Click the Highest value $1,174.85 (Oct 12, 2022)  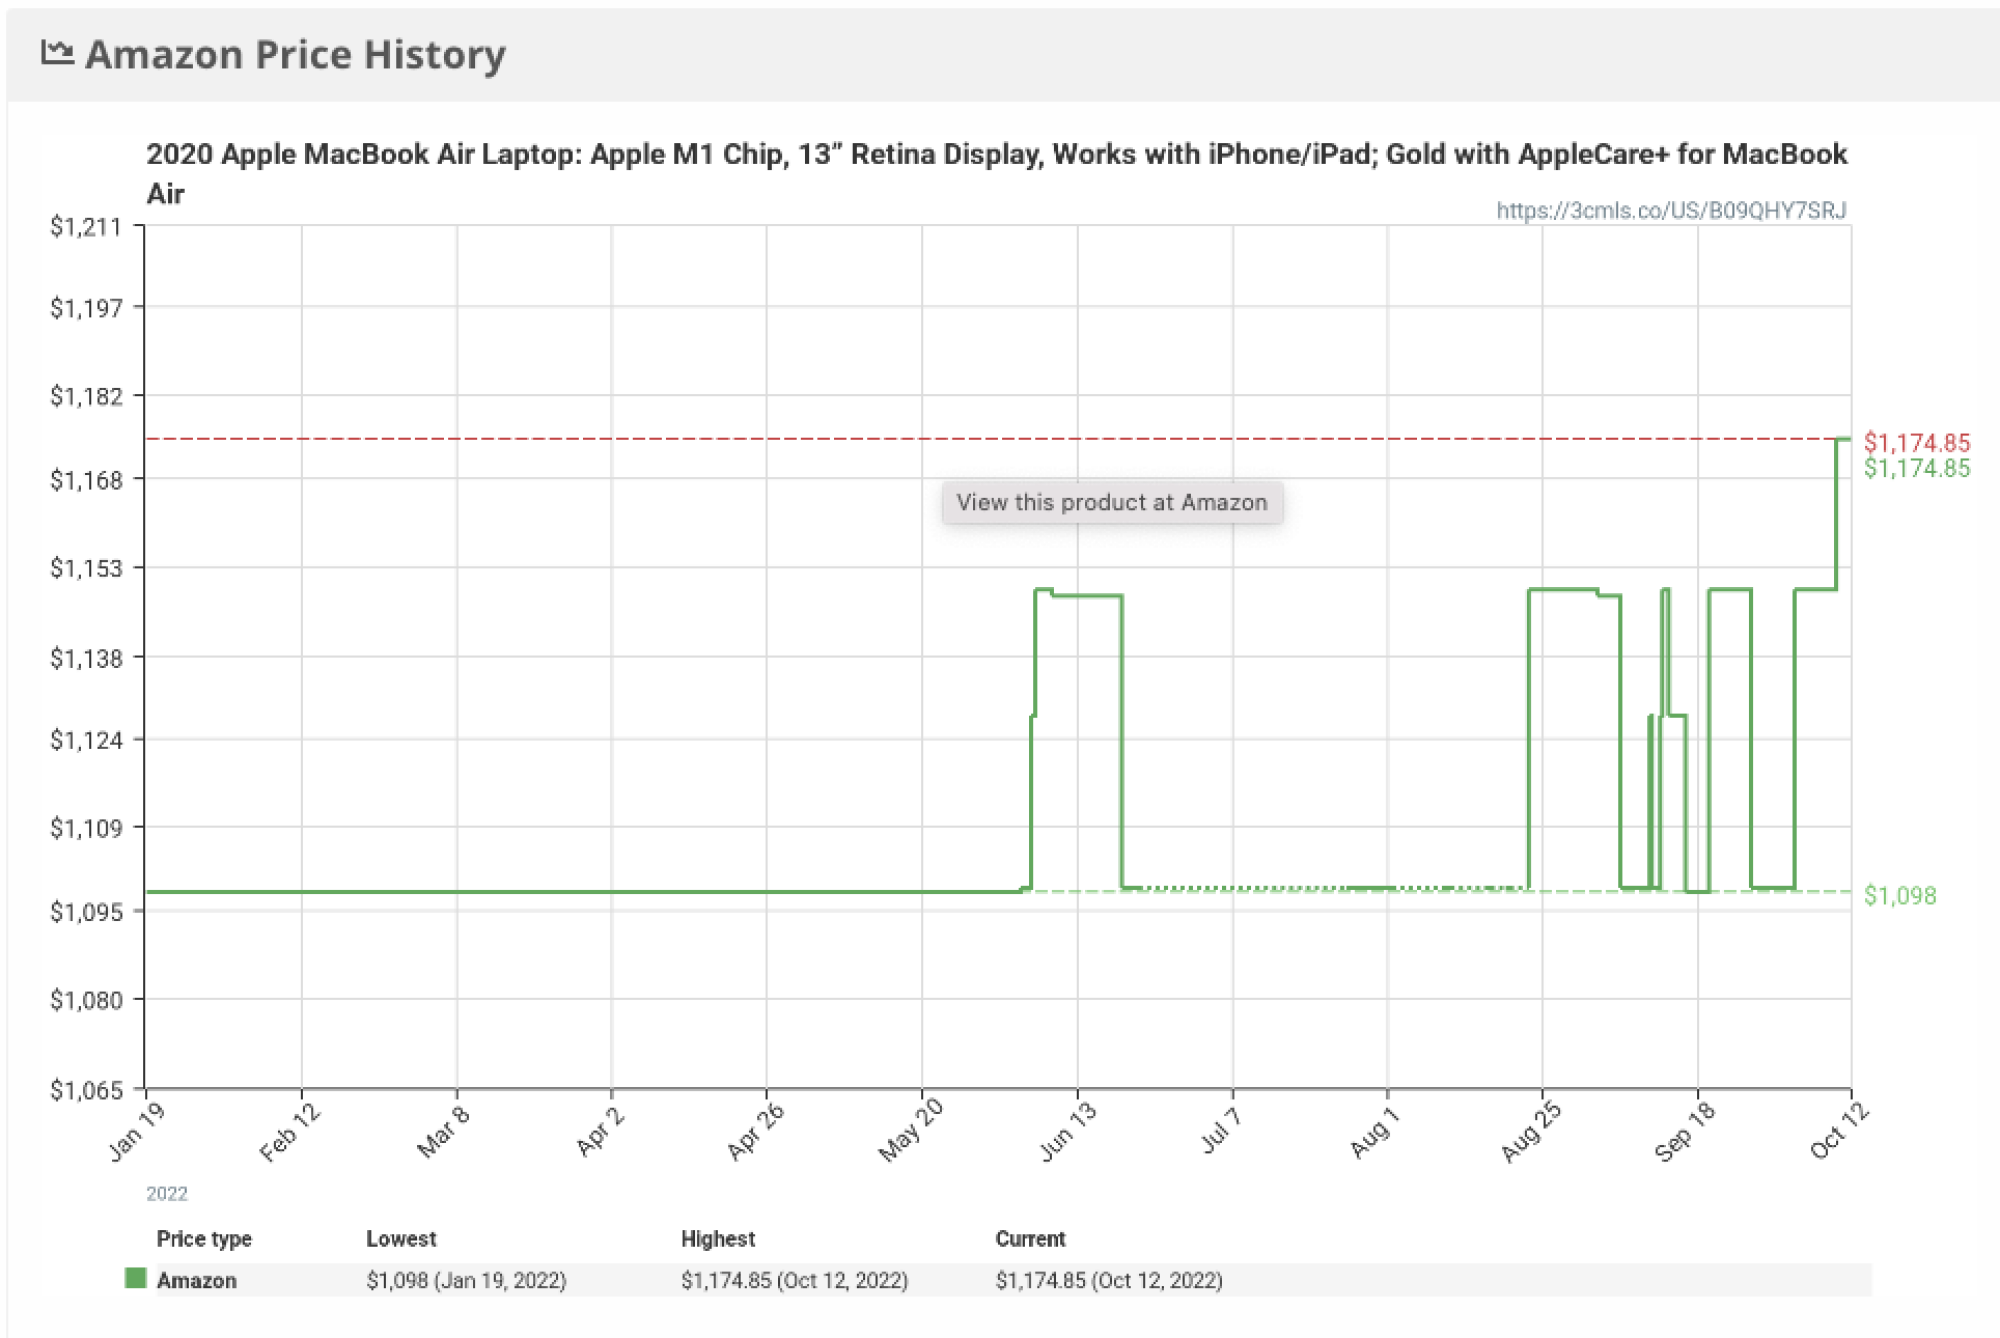click(794, 1280)
